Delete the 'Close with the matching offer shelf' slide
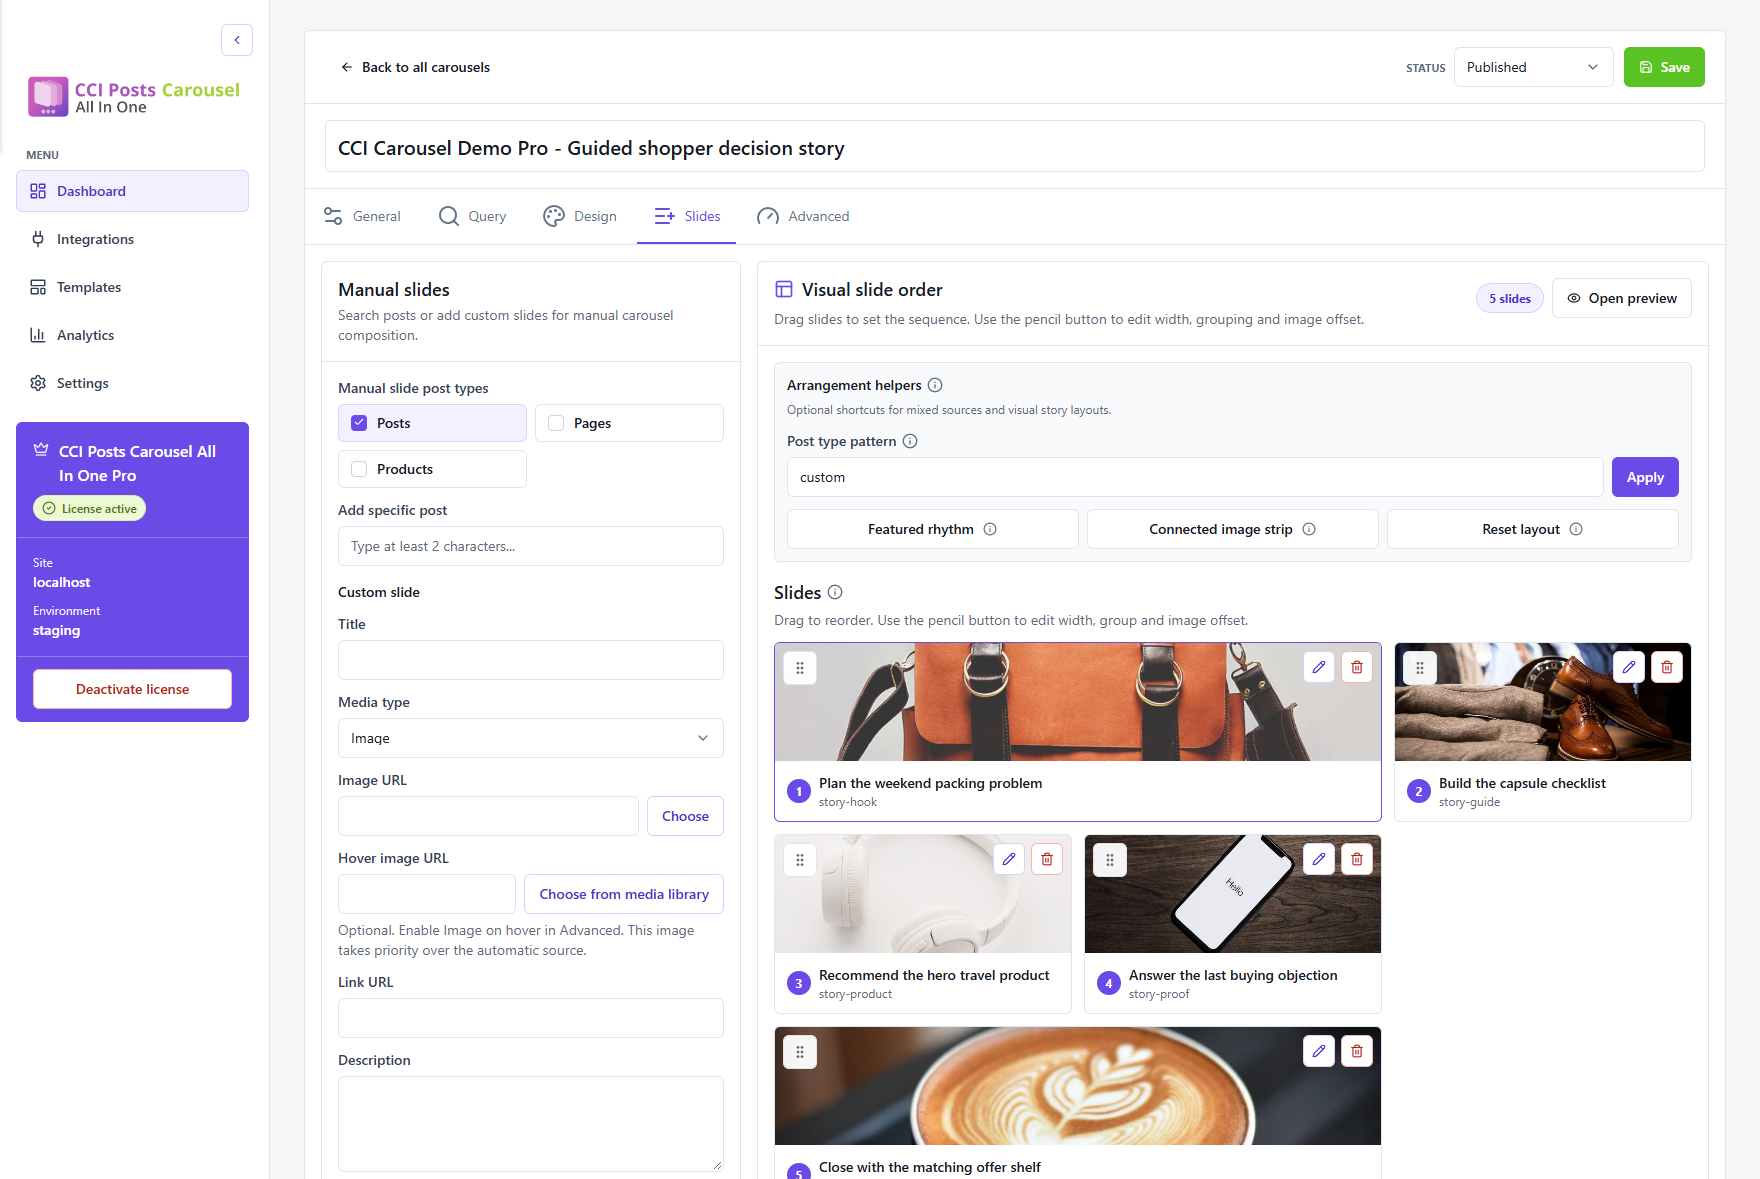The height and width of the screenshot is (1179, 1760). pyautogui.click(x=1357, y=1051)
